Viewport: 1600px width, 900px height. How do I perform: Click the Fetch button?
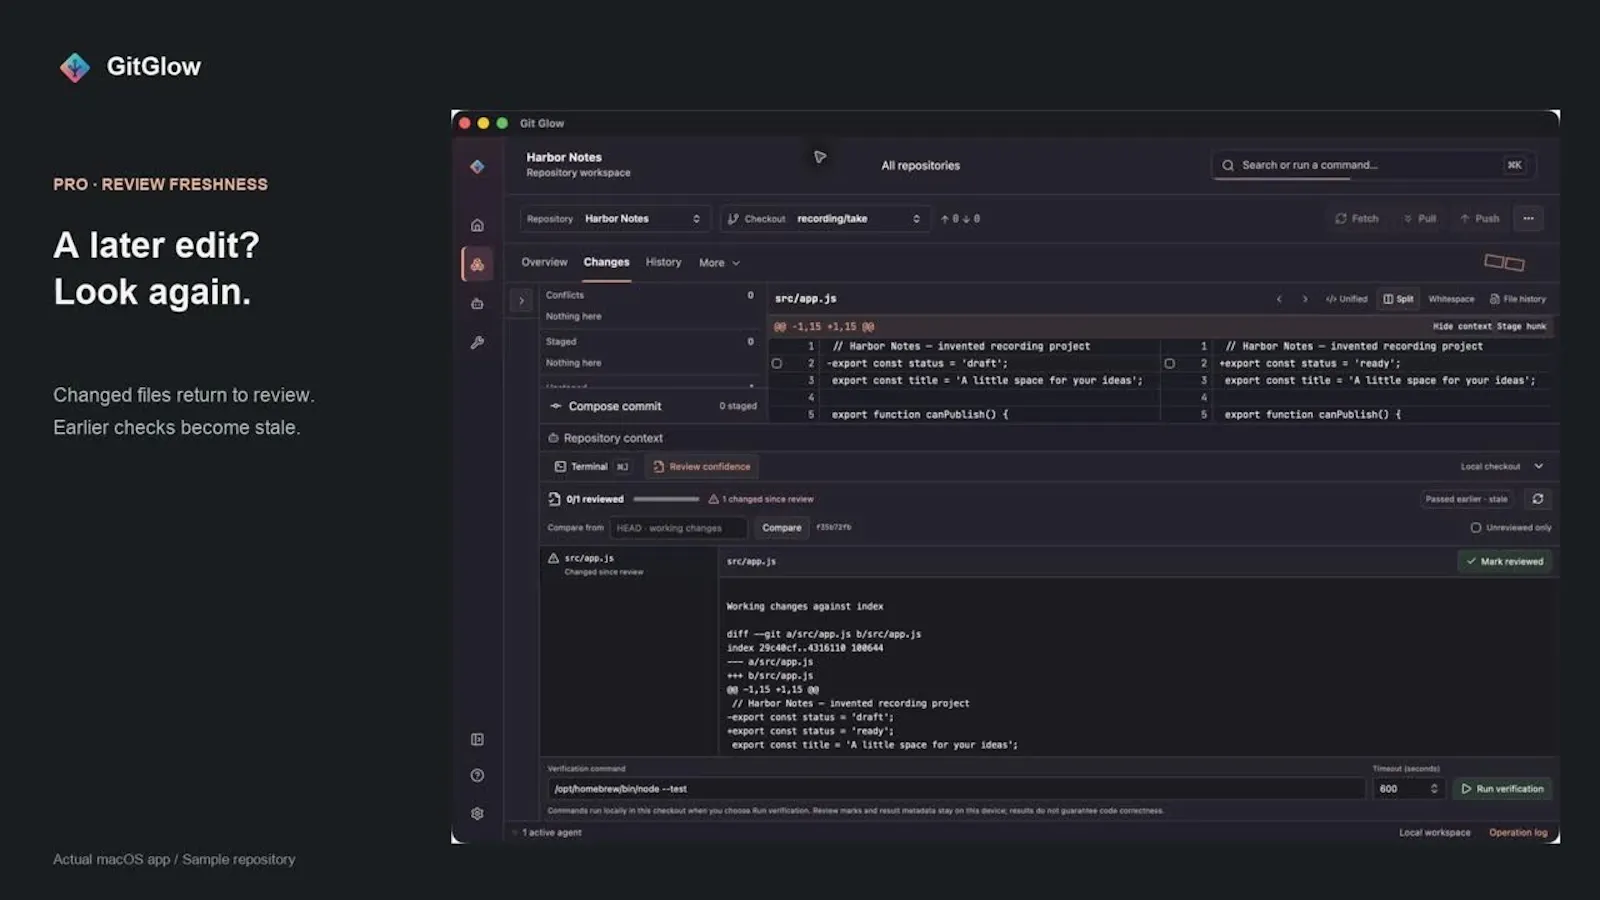click(1356, 219)
